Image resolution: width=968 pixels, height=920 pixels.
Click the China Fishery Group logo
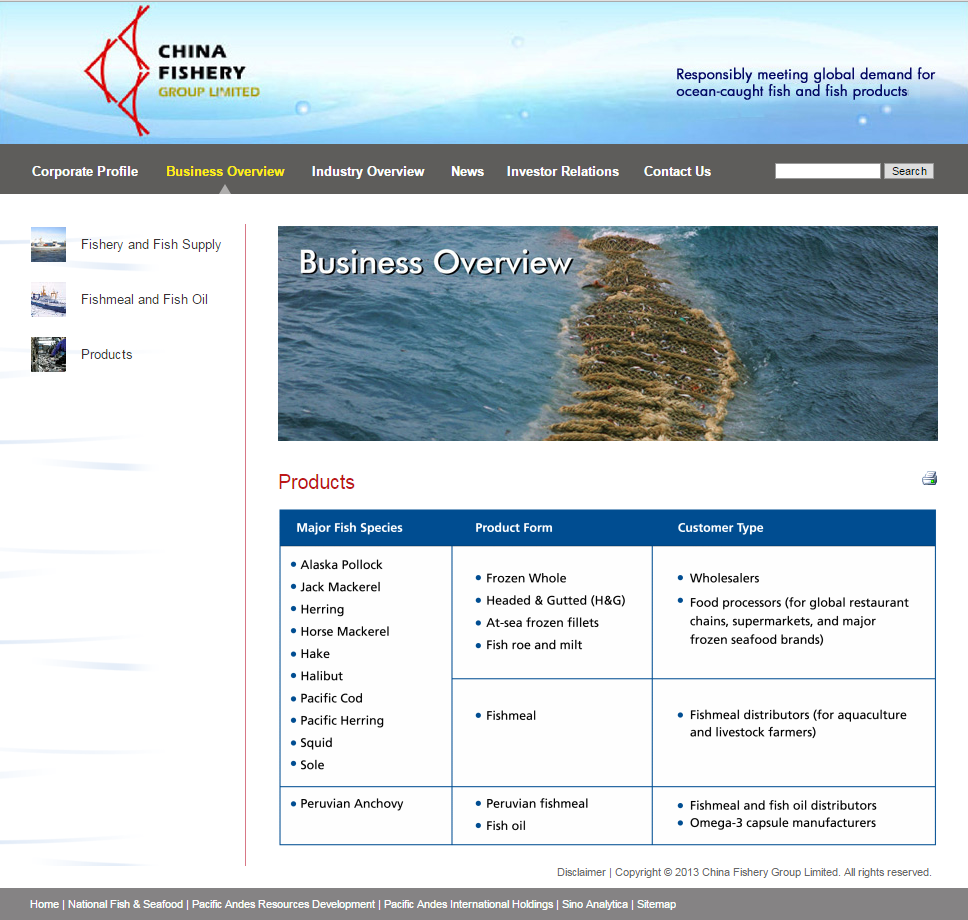[172, 71]
